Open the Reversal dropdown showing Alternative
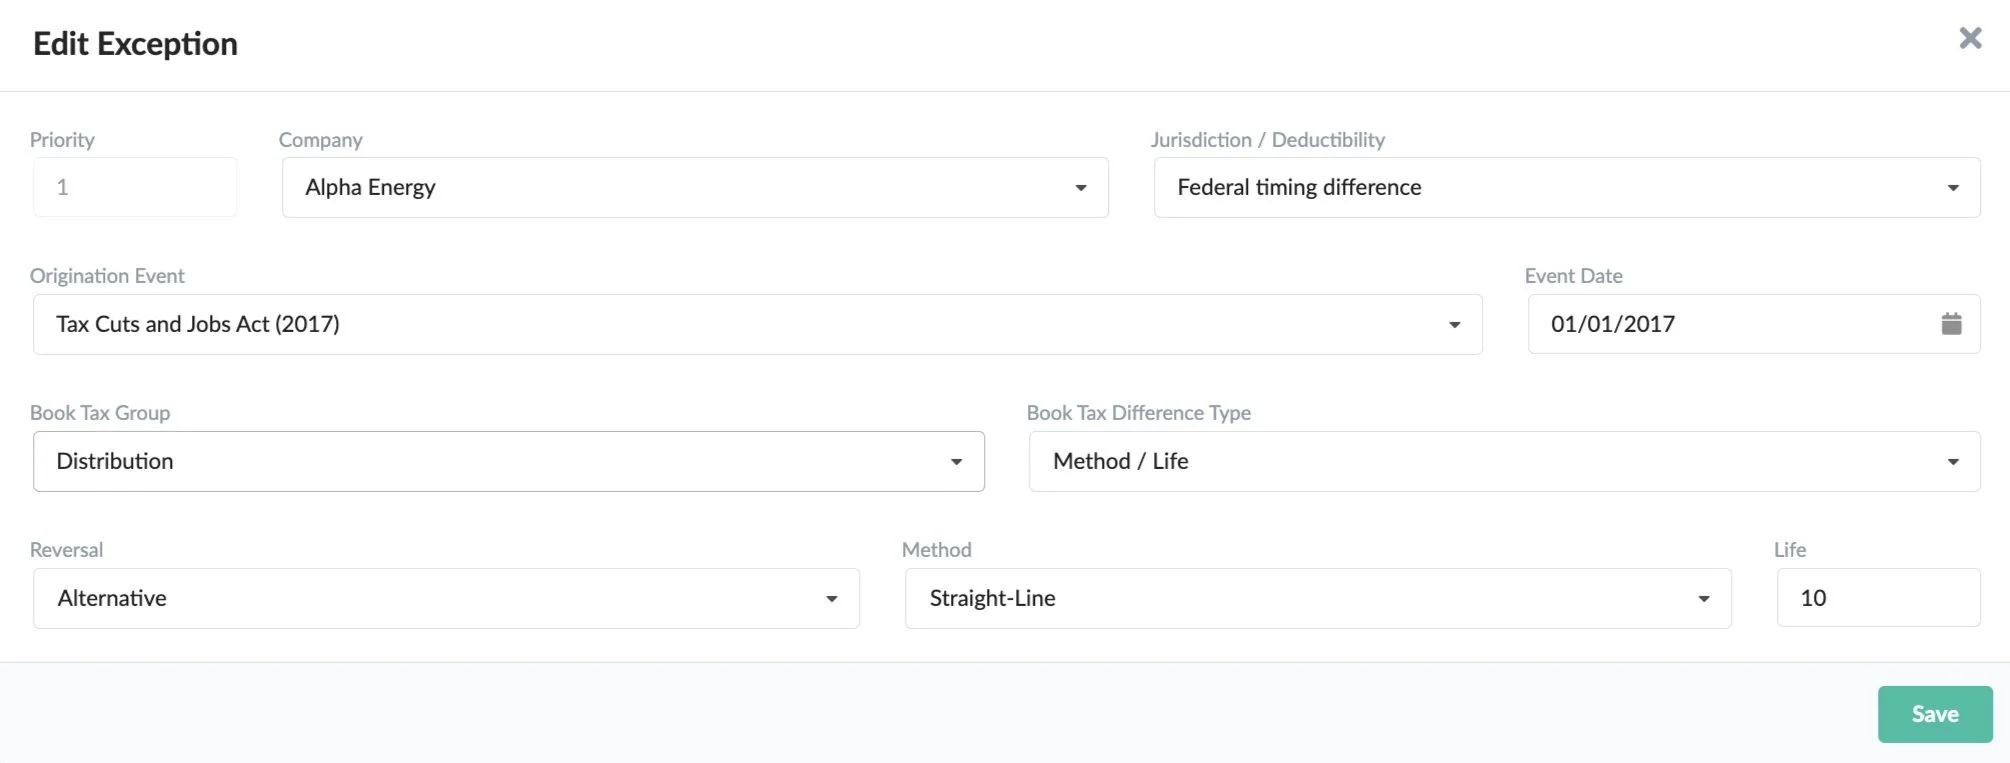2010x763 pixels. point(430,598)
